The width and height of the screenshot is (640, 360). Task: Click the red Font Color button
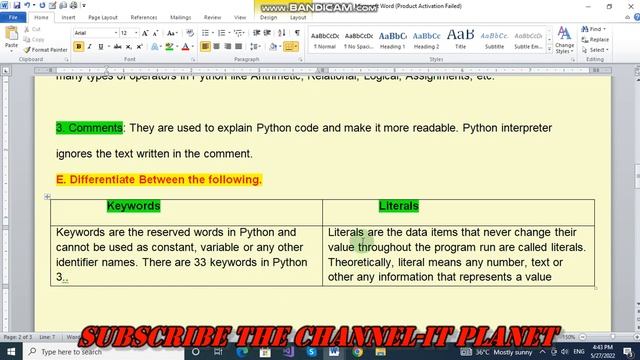tap(185, 47)
